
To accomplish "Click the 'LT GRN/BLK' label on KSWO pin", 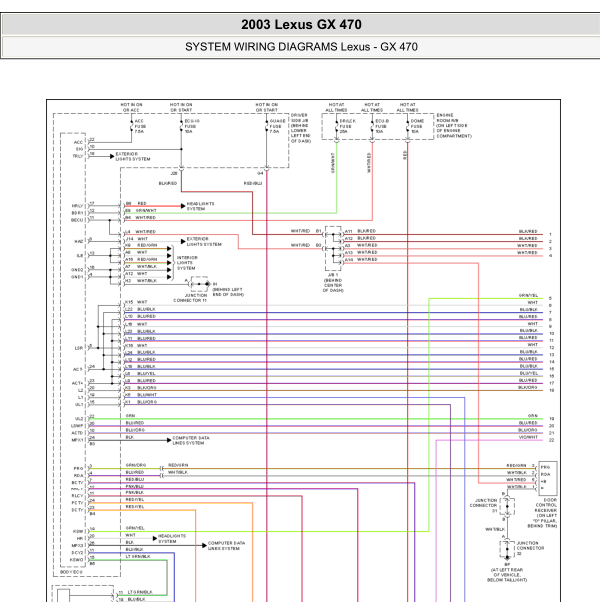I will [x=138, y=556].
